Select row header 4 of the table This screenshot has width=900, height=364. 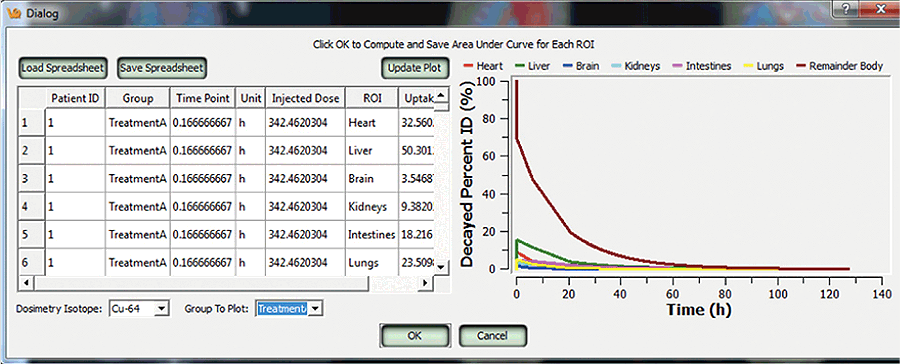point(31,207)
